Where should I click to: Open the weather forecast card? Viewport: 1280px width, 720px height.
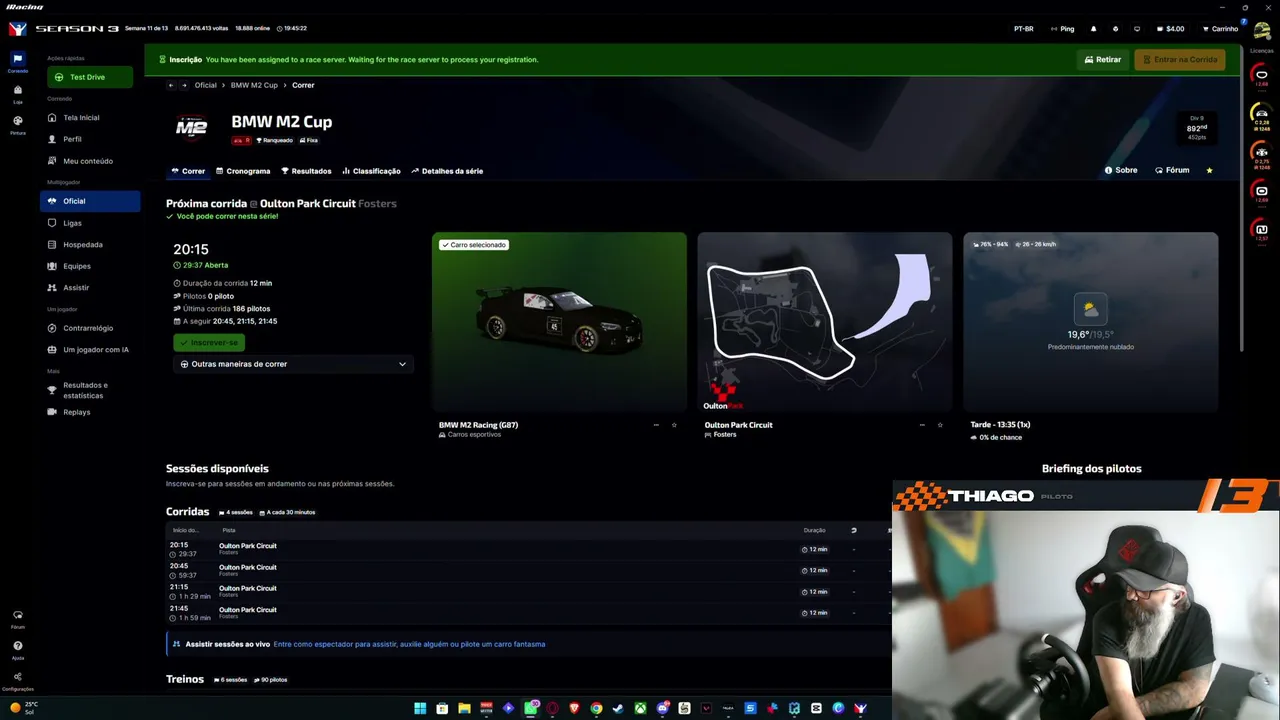pyautogui.click(x=1091, y=322)
